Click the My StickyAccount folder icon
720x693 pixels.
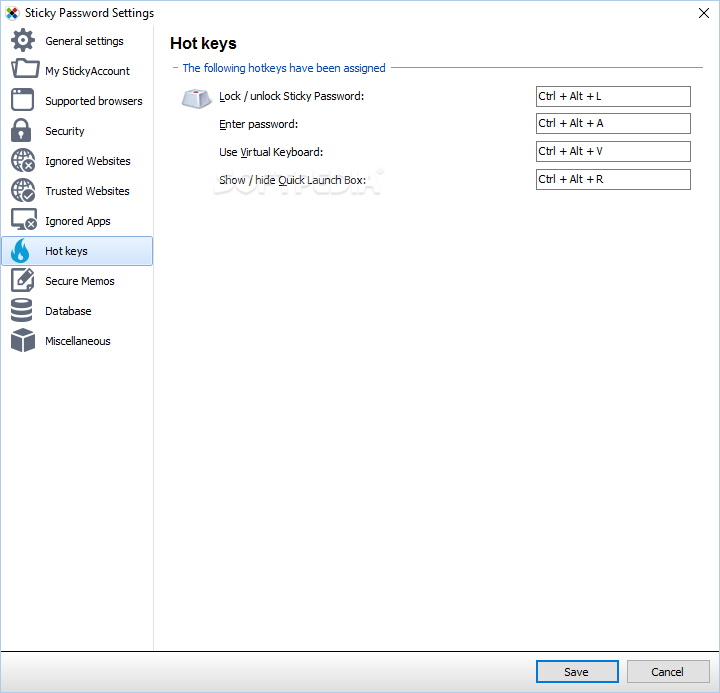(24, 69)
